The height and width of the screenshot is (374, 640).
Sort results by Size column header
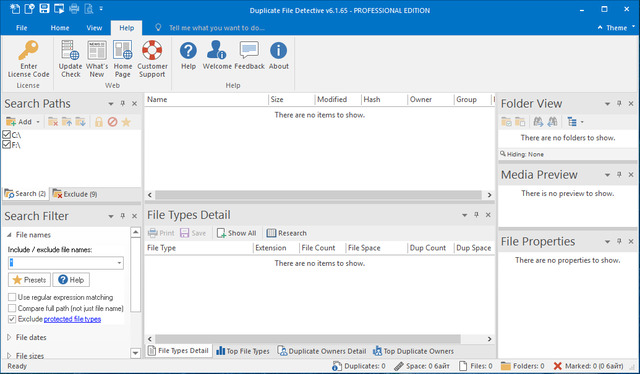coord(291,99)
